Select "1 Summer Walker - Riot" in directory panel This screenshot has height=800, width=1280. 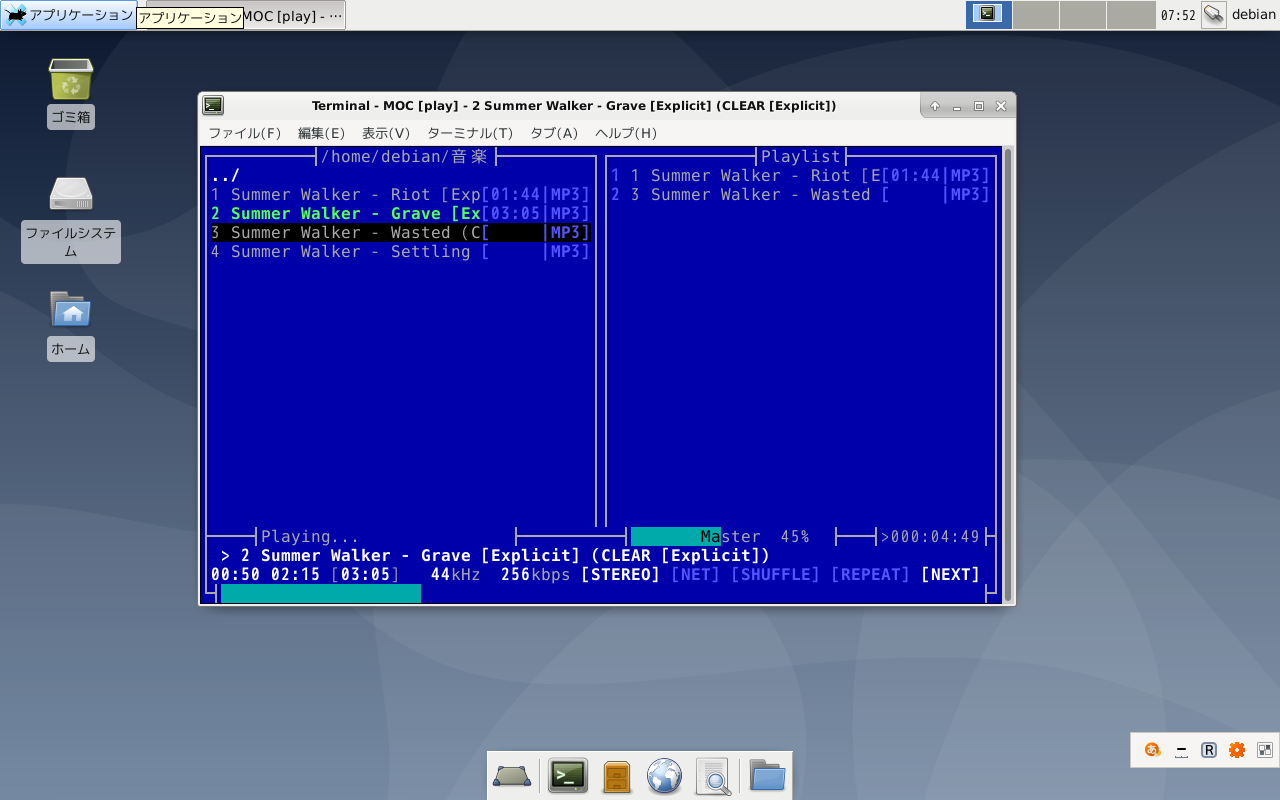pos(401,195)
